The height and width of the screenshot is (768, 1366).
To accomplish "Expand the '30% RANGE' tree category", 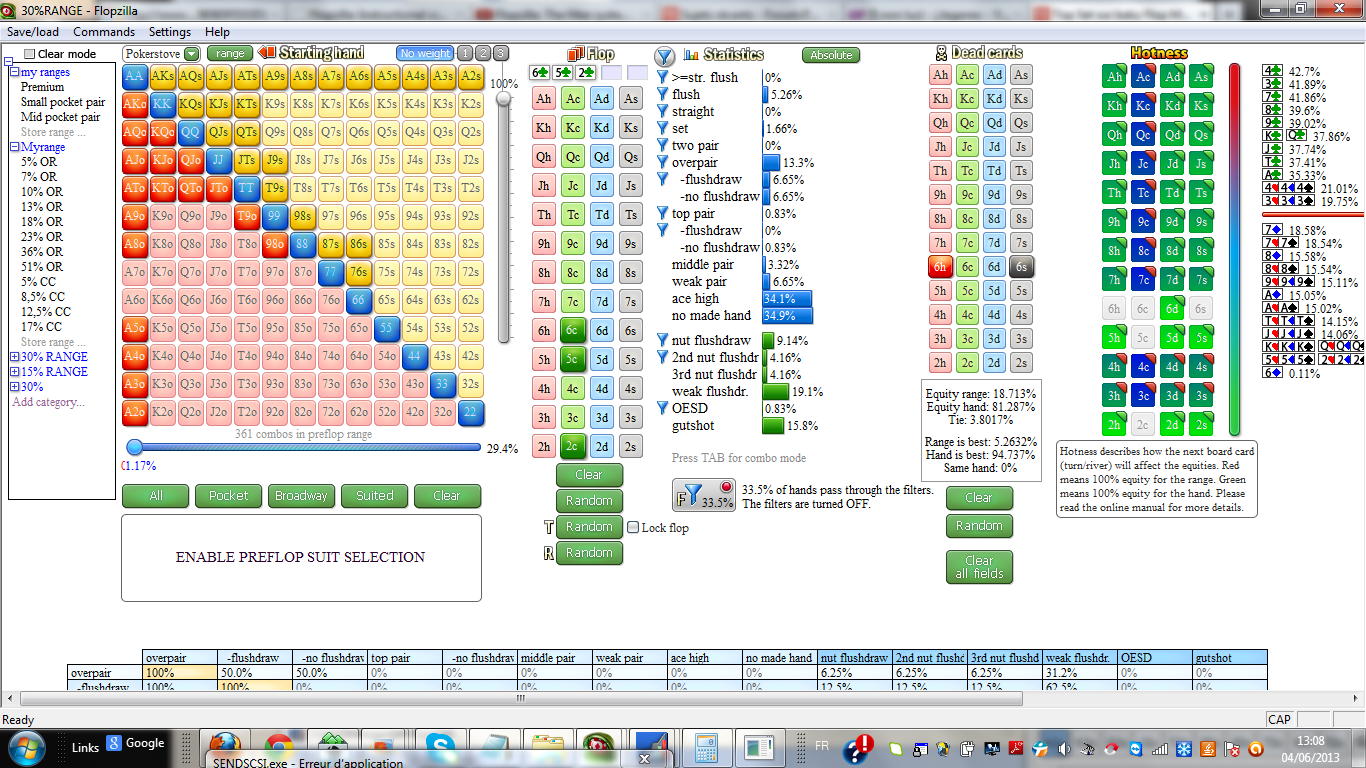I will (x=14, y=356).
